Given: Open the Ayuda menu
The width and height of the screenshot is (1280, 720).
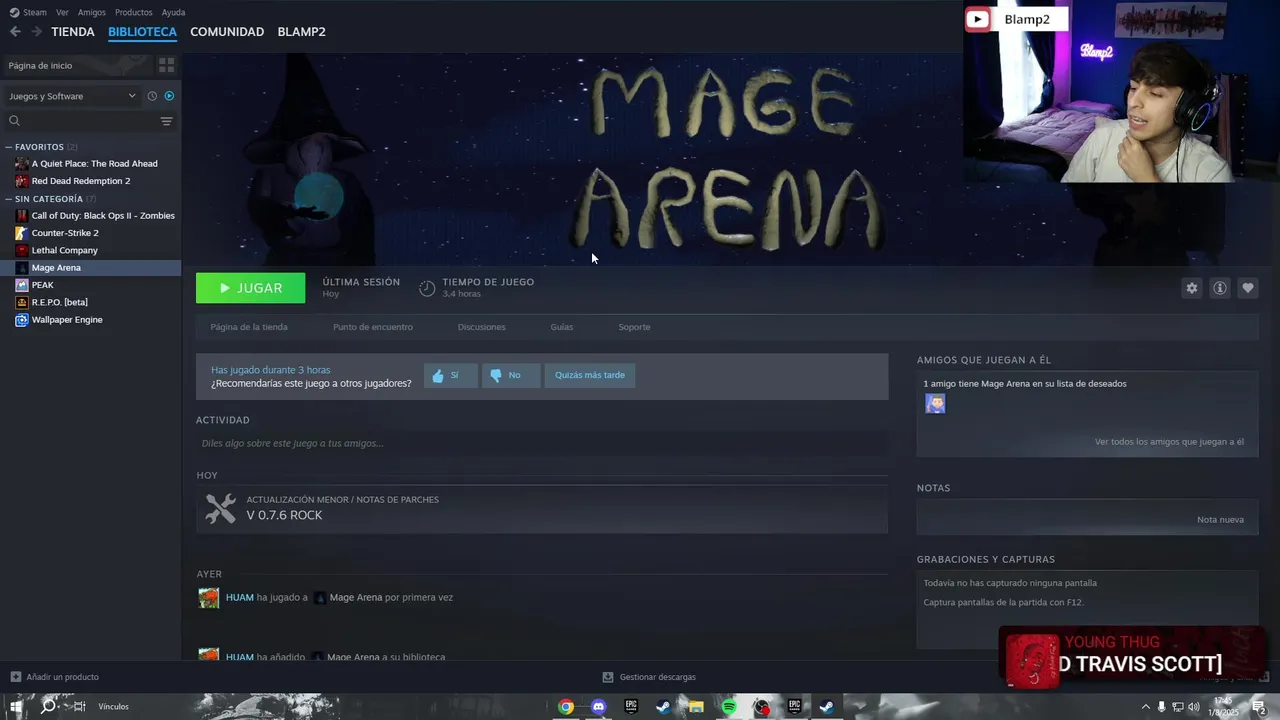Looking at the screenshot, I should click(x=174, y=12).
